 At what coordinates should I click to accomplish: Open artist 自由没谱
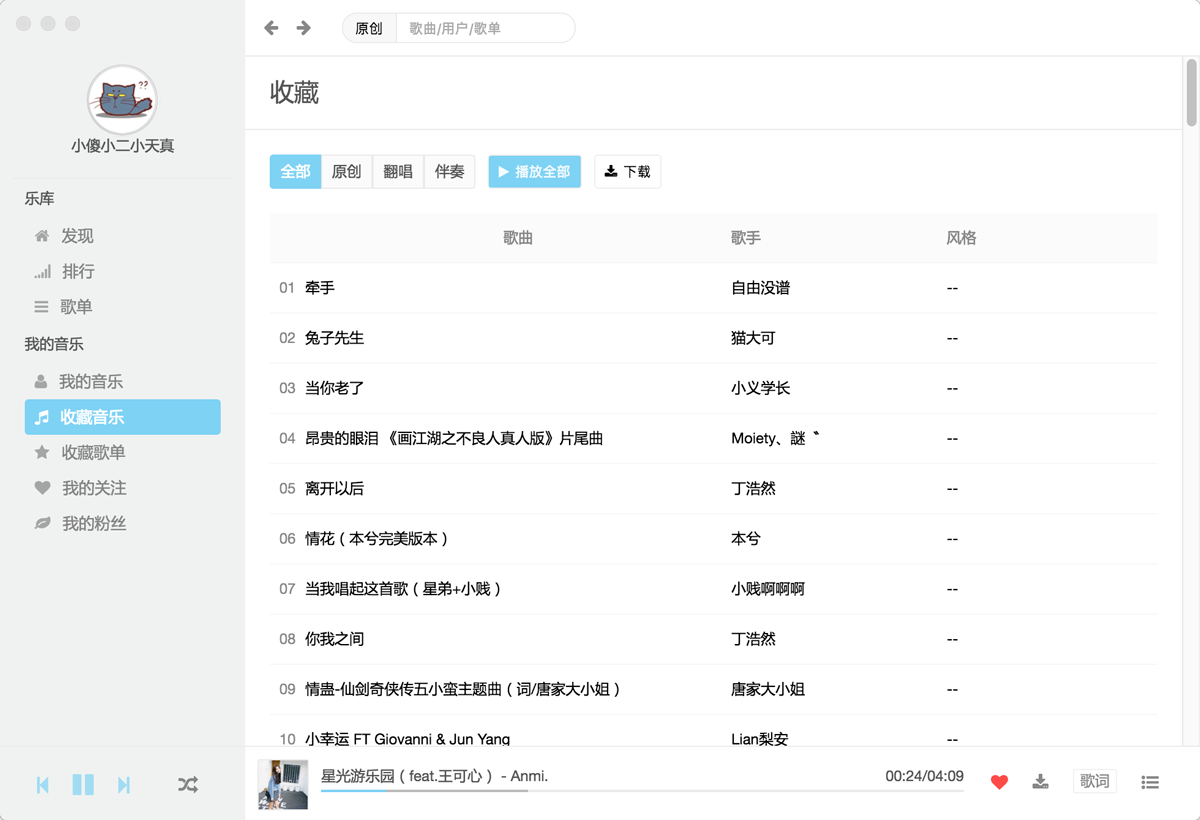pyautogui.click(x=761, y=288)
